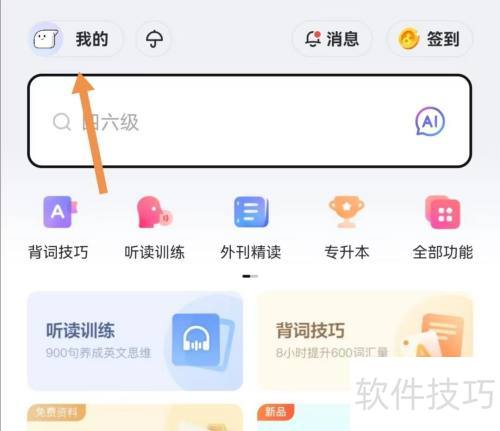Open the 背词技巧 orange card
The height and width of the screenshot is (431, 500).
pos(365,341)
